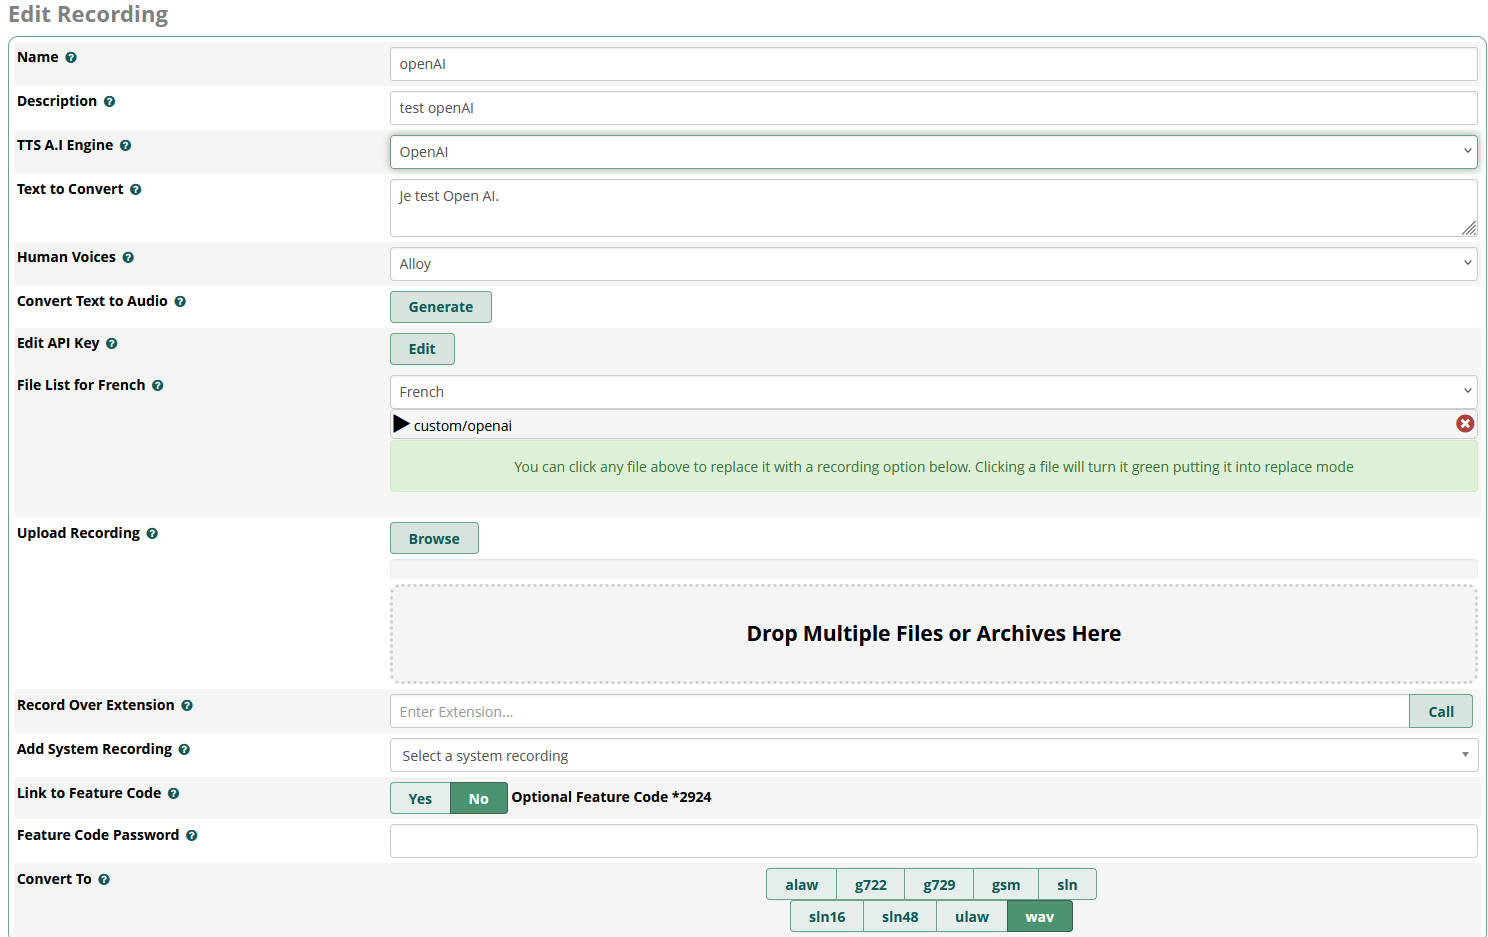Viewport: 1488px width, 937px height.
Task: Remove the custom/openai file with red X
Action: click(x=1465, y=424)
